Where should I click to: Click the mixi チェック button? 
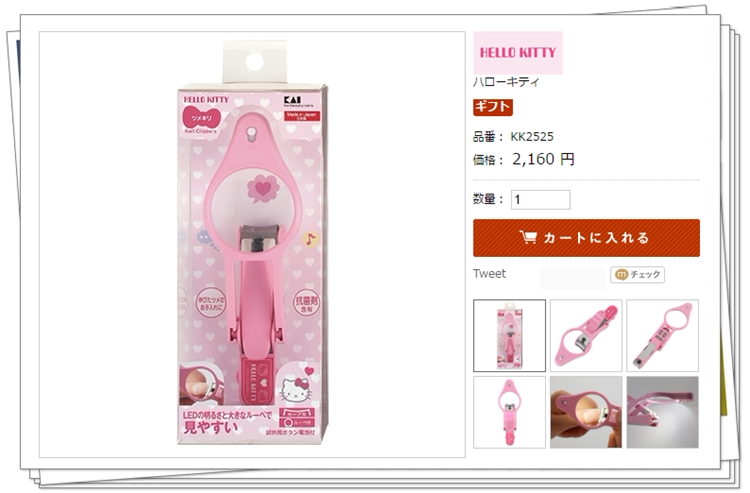[637, 274]
